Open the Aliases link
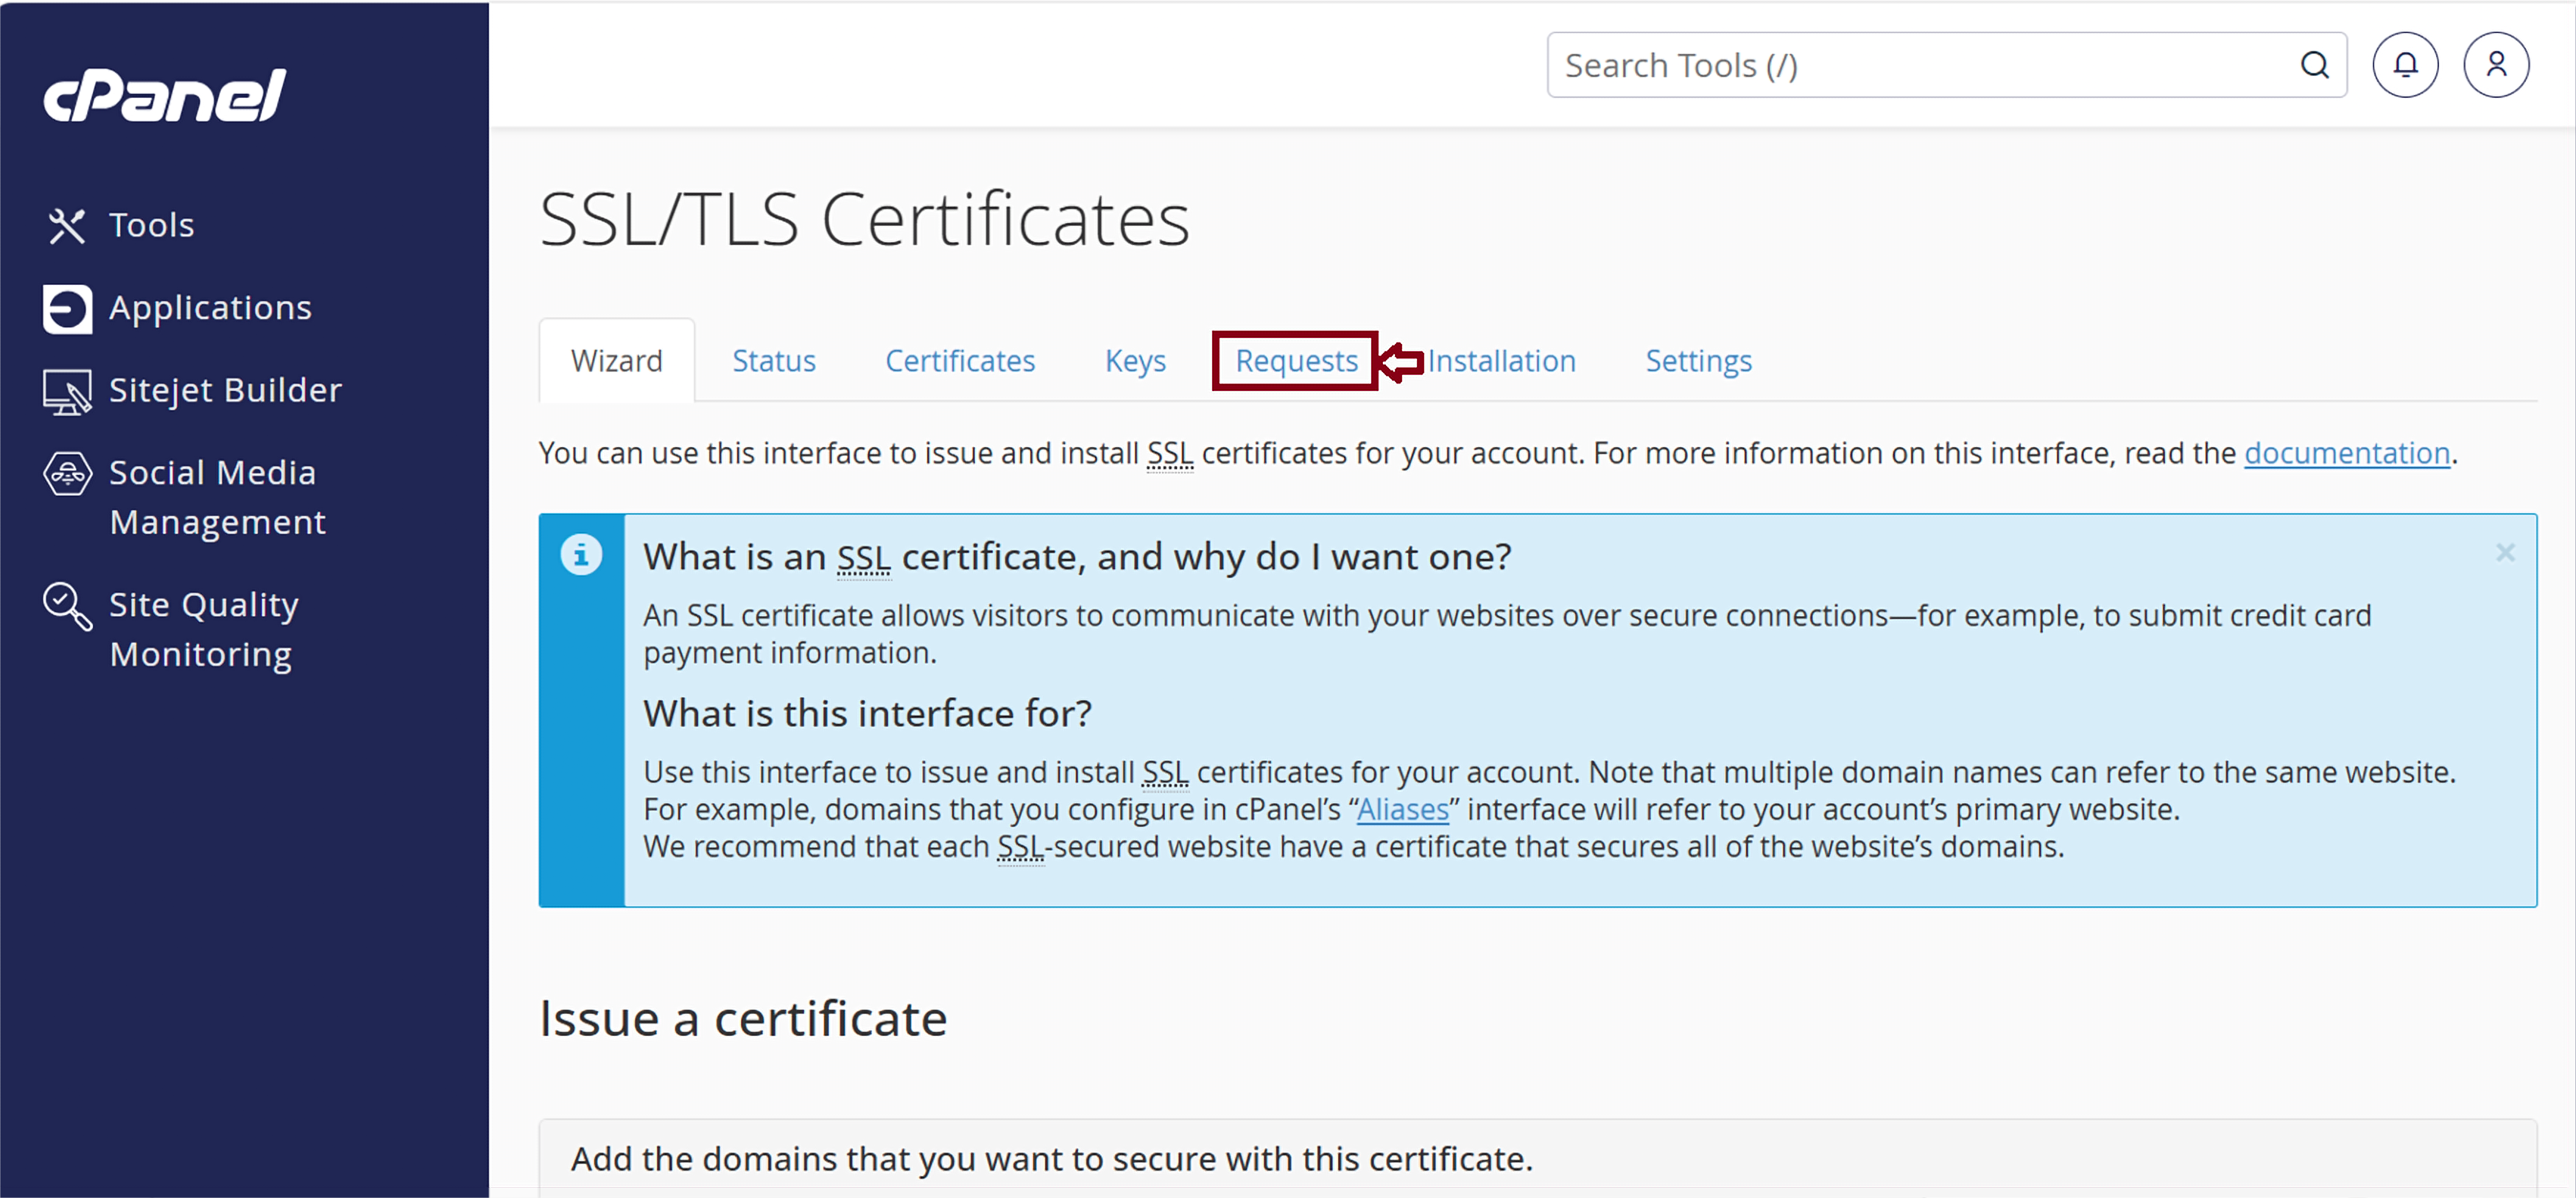The image size is (2576, 1198). (x=1402, y=810)
